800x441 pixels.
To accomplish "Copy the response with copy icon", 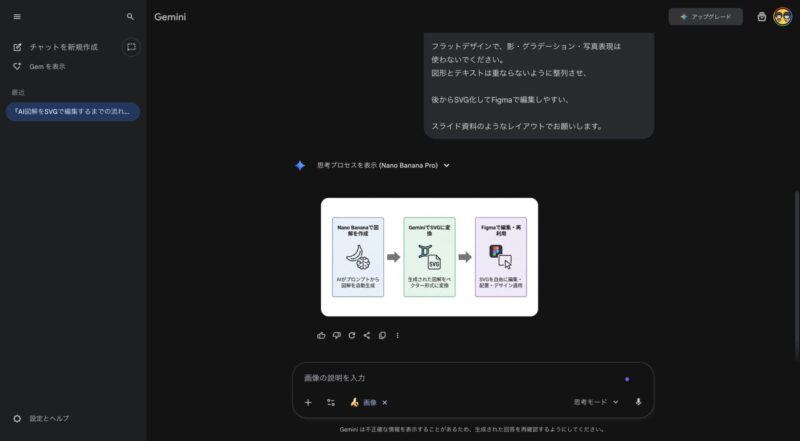I will 382,335.
